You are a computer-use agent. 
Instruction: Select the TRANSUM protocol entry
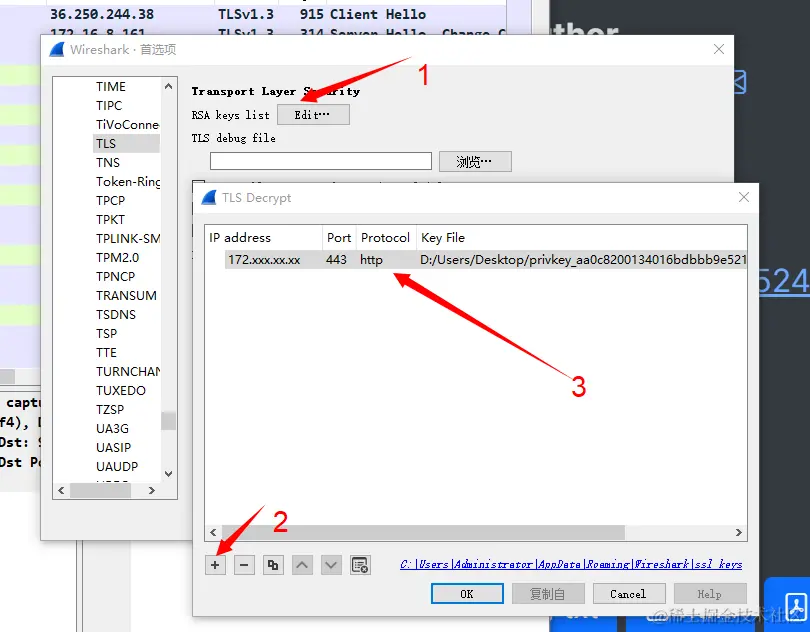click(x=126, y=296)
